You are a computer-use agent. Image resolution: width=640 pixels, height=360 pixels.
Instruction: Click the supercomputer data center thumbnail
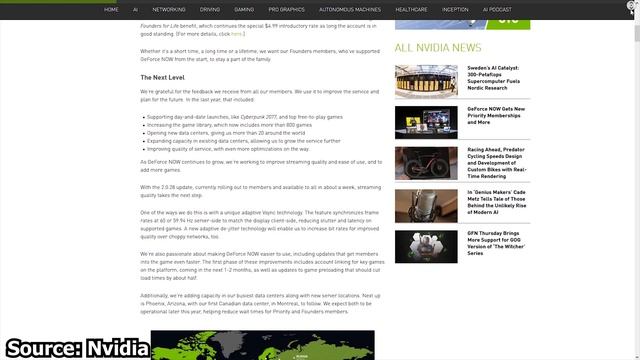coord(426,81)
